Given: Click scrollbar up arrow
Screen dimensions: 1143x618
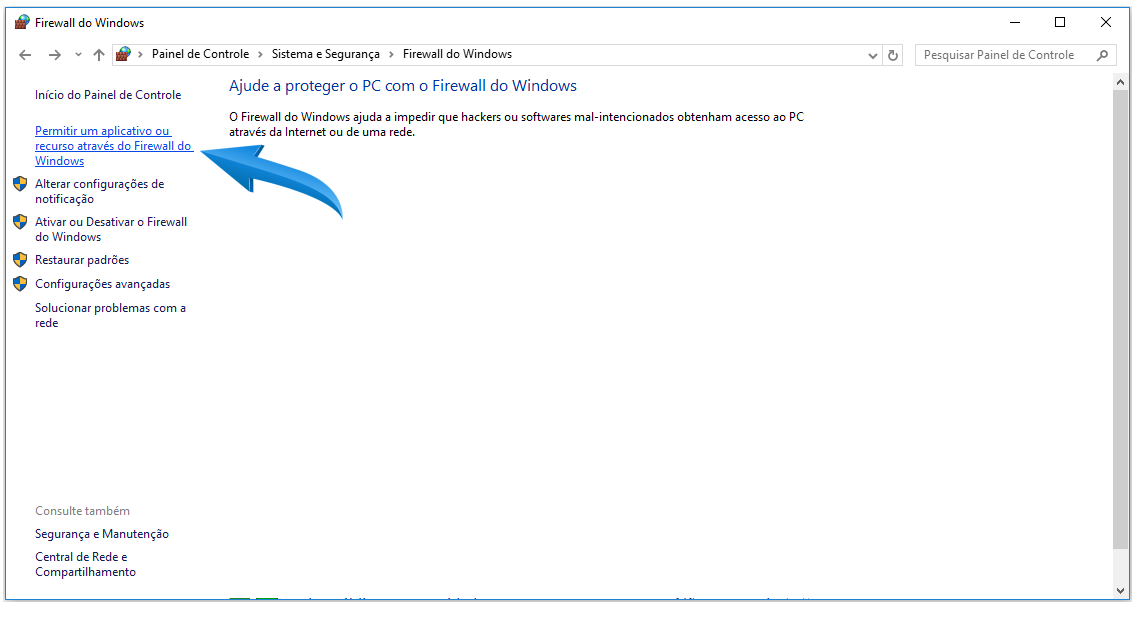Looking at the screenshot, I should [1120, 83].
